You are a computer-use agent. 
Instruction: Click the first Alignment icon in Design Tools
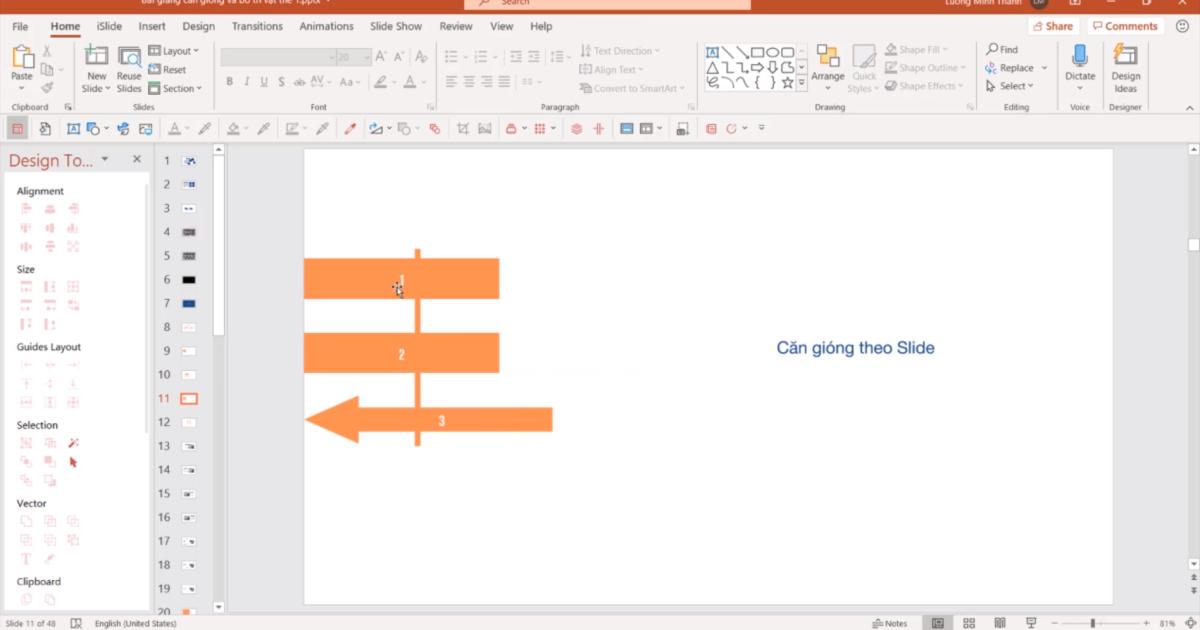[26, 209]
